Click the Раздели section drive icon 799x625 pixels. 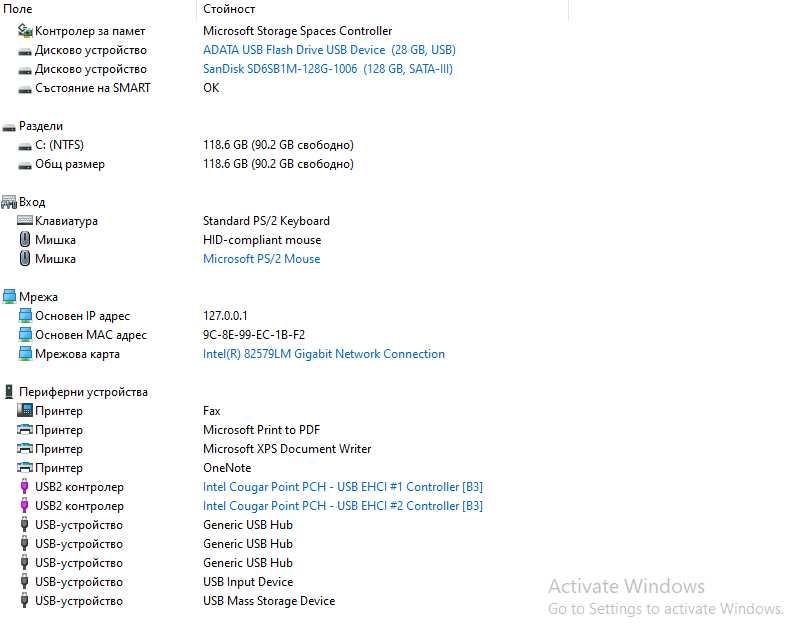point(9,127)
